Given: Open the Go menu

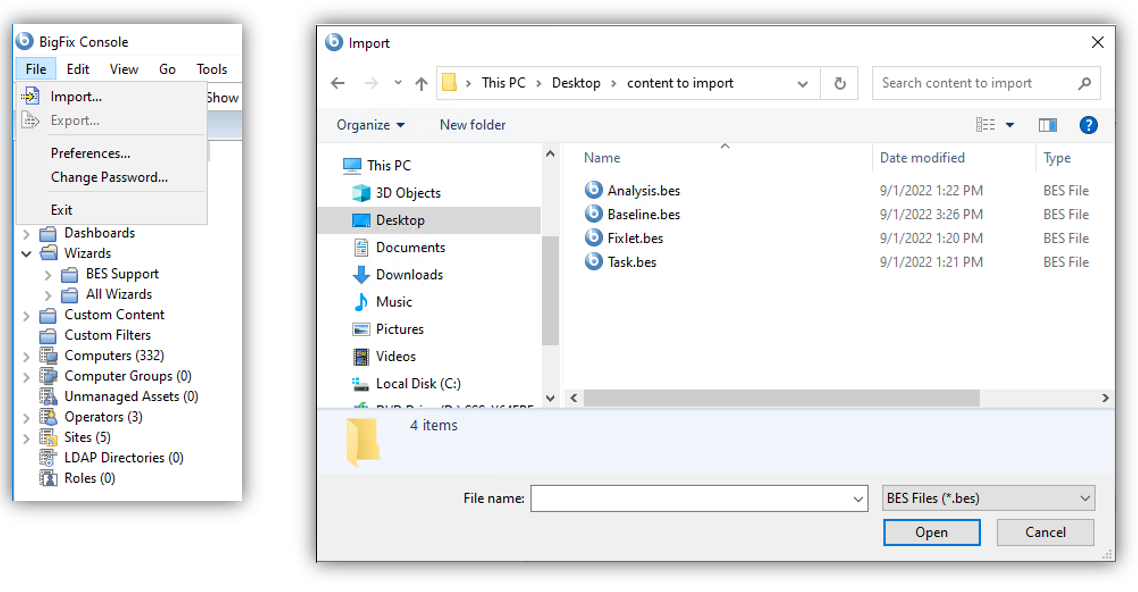Looking at the screenshot, I should pos(167,69).
